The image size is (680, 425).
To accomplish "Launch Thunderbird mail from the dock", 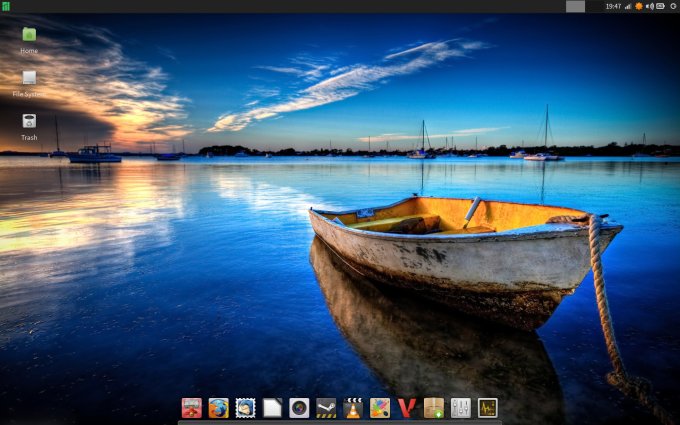I will click(x=245, y=408).
